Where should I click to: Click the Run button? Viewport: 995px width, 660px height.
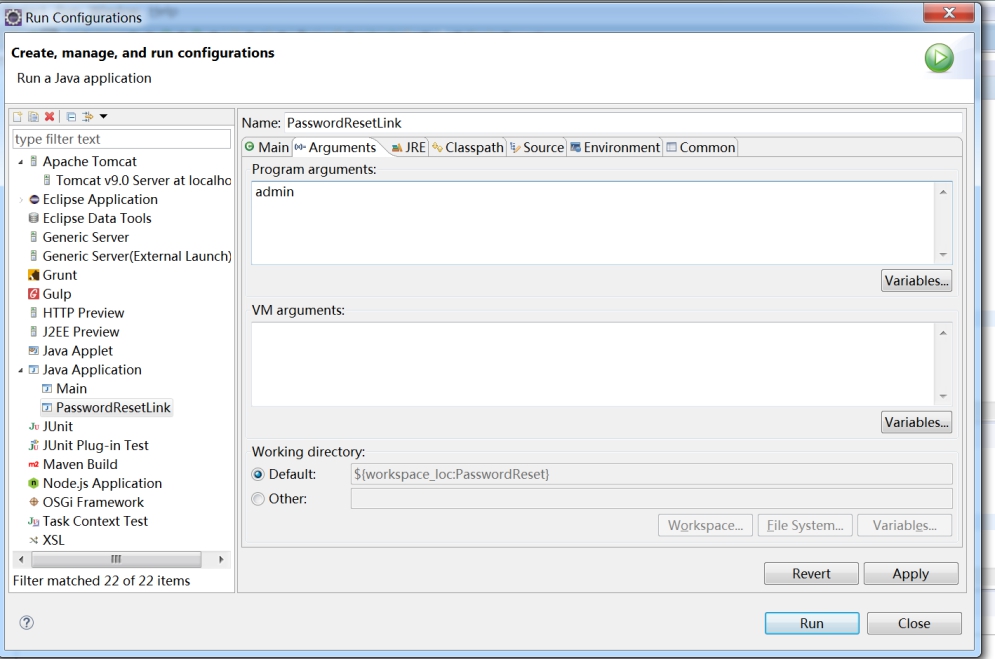(x=812, y=623)
